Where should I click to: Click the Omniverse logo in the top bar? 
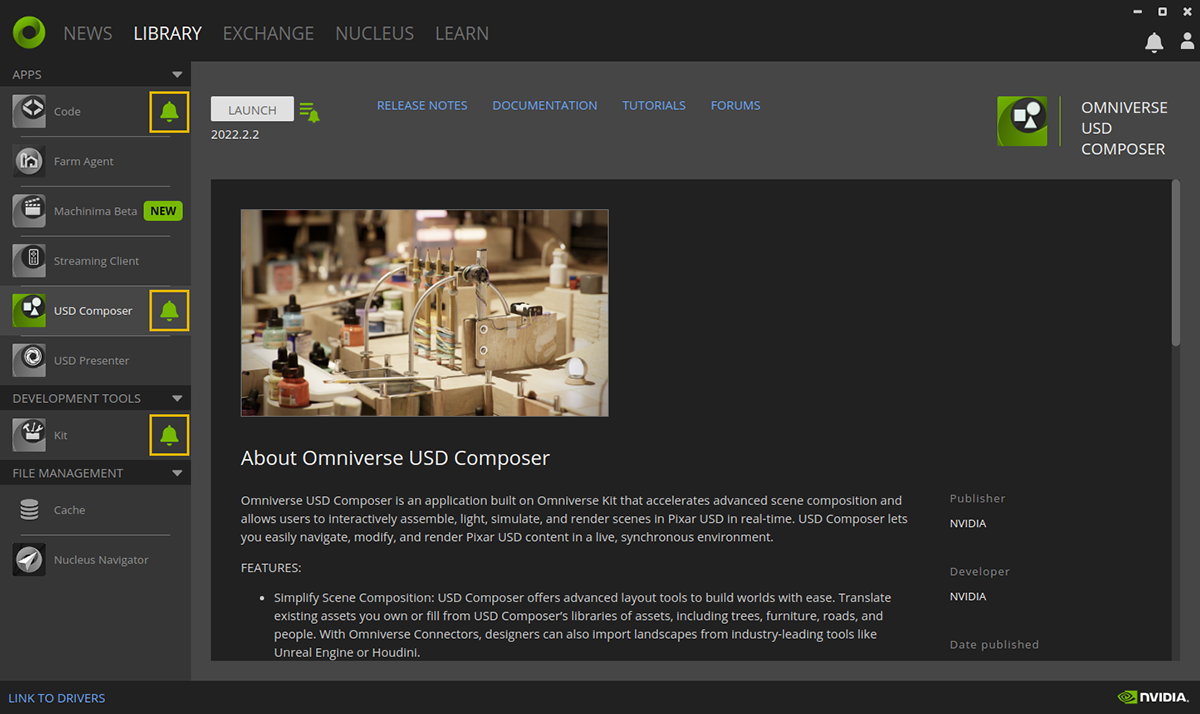(29, 32)
